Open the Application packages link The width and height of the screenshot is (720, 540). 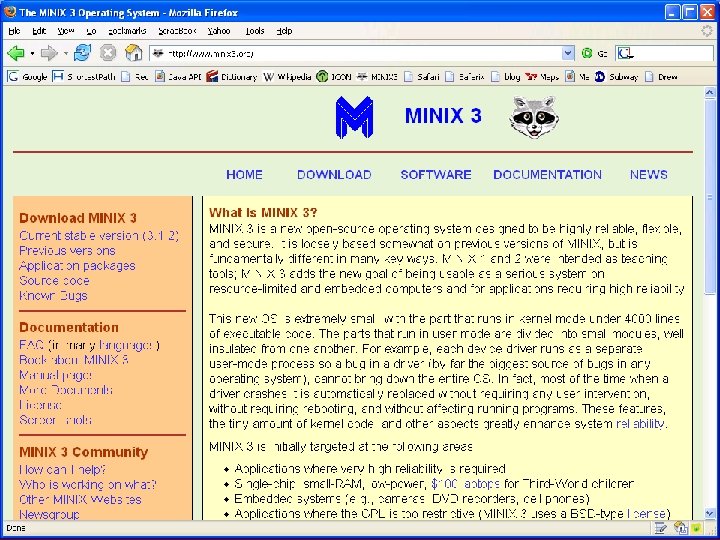[77, 266]
